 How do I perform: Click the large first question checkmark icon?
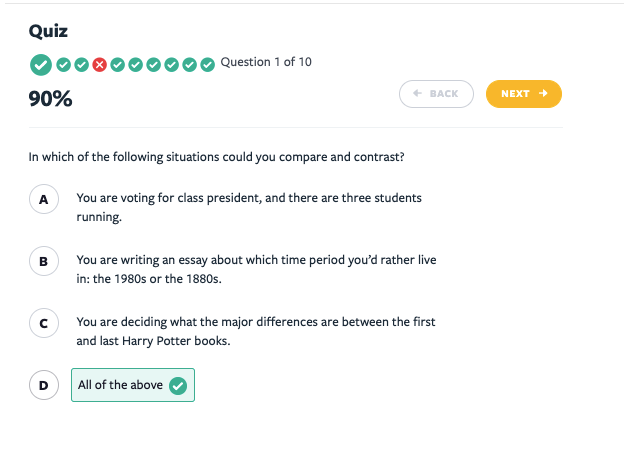pyautogui.click(x=41, y=64)
